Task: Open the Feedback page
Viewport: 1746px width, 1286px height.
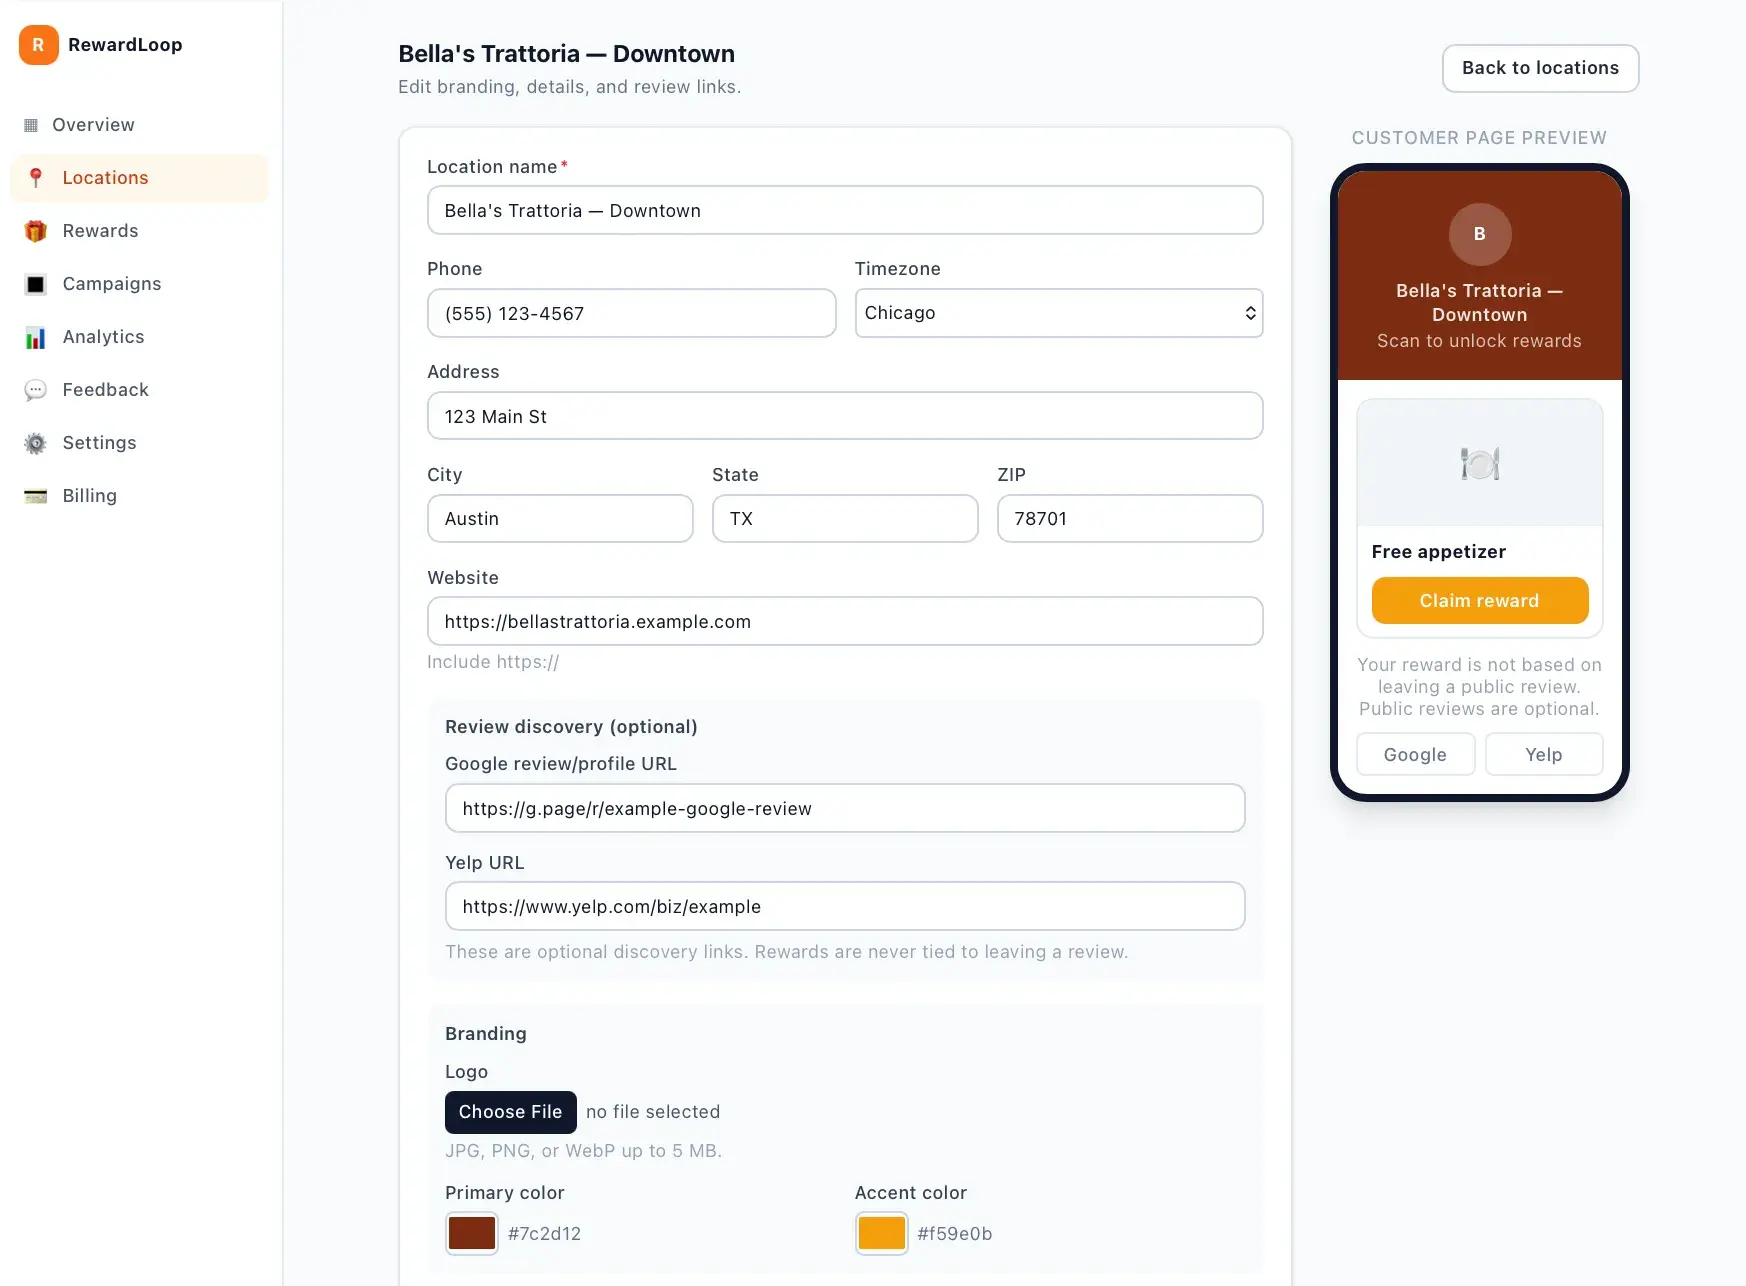Action: pyautogui.click(x=139, y=390)
